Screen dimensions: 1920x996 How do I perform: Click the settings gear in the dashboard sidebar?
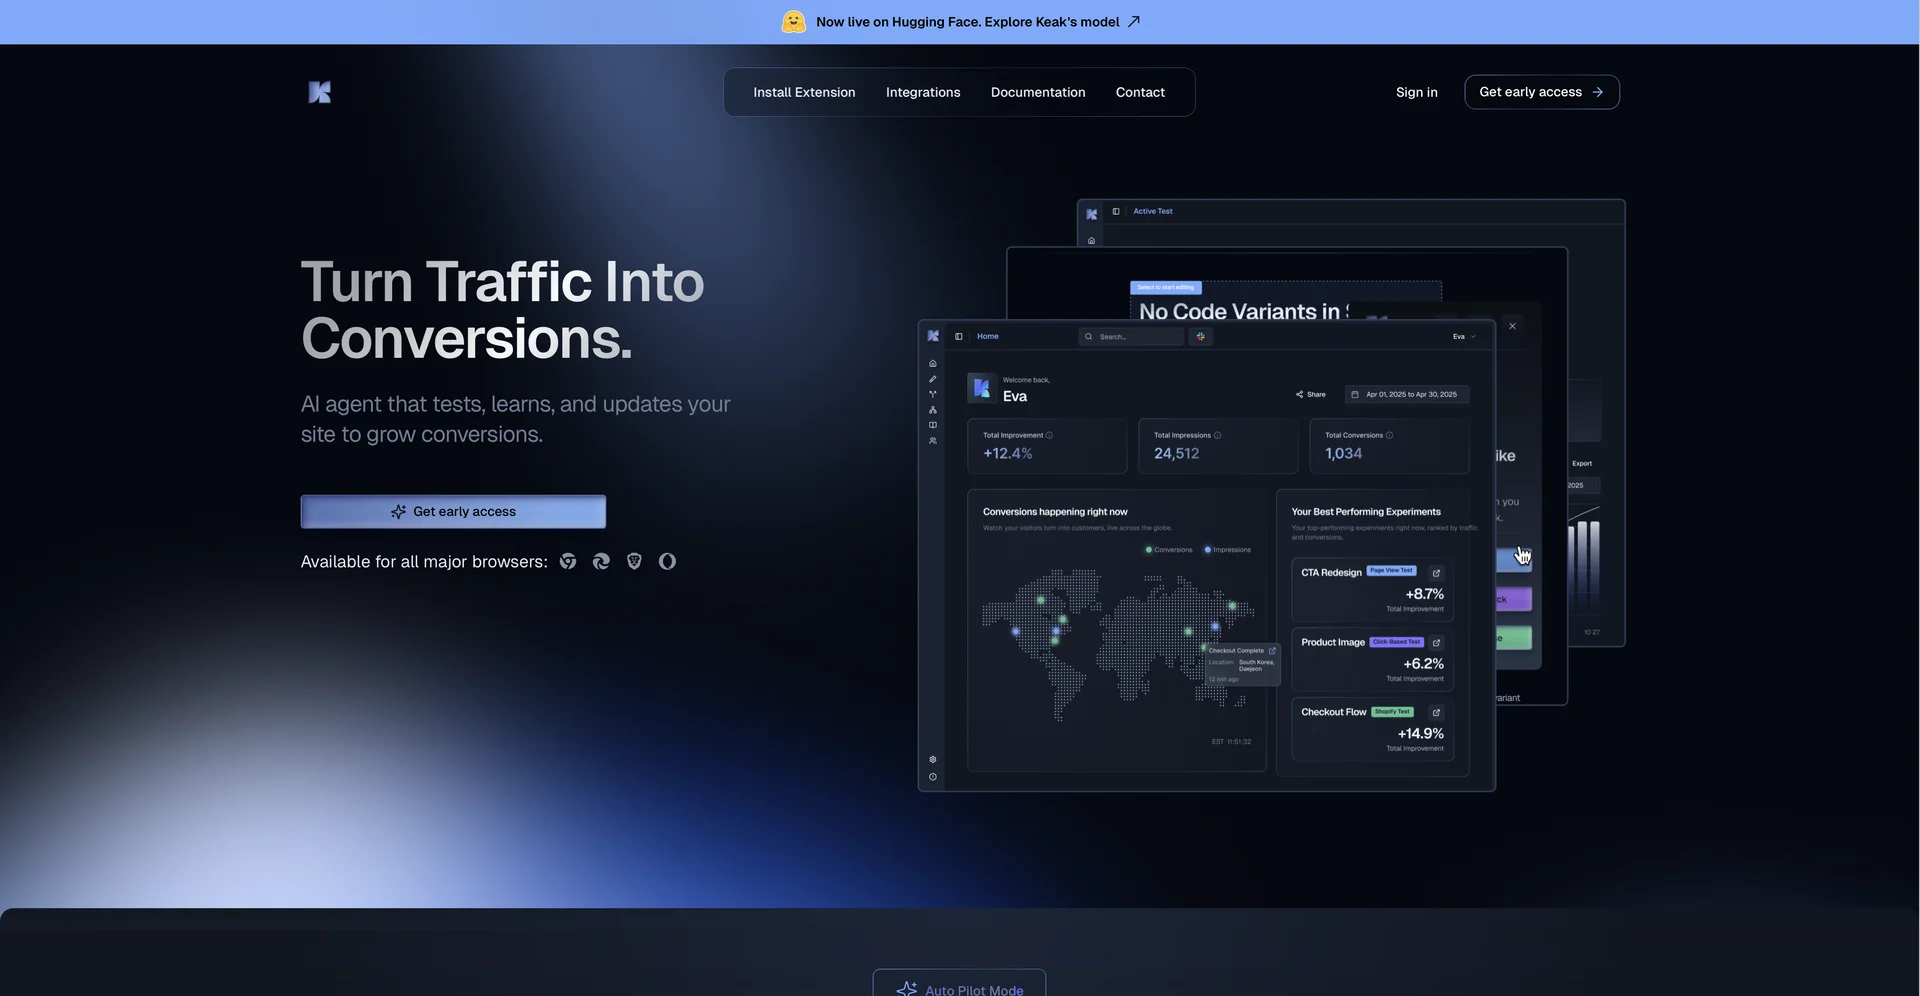click(933, 760)
